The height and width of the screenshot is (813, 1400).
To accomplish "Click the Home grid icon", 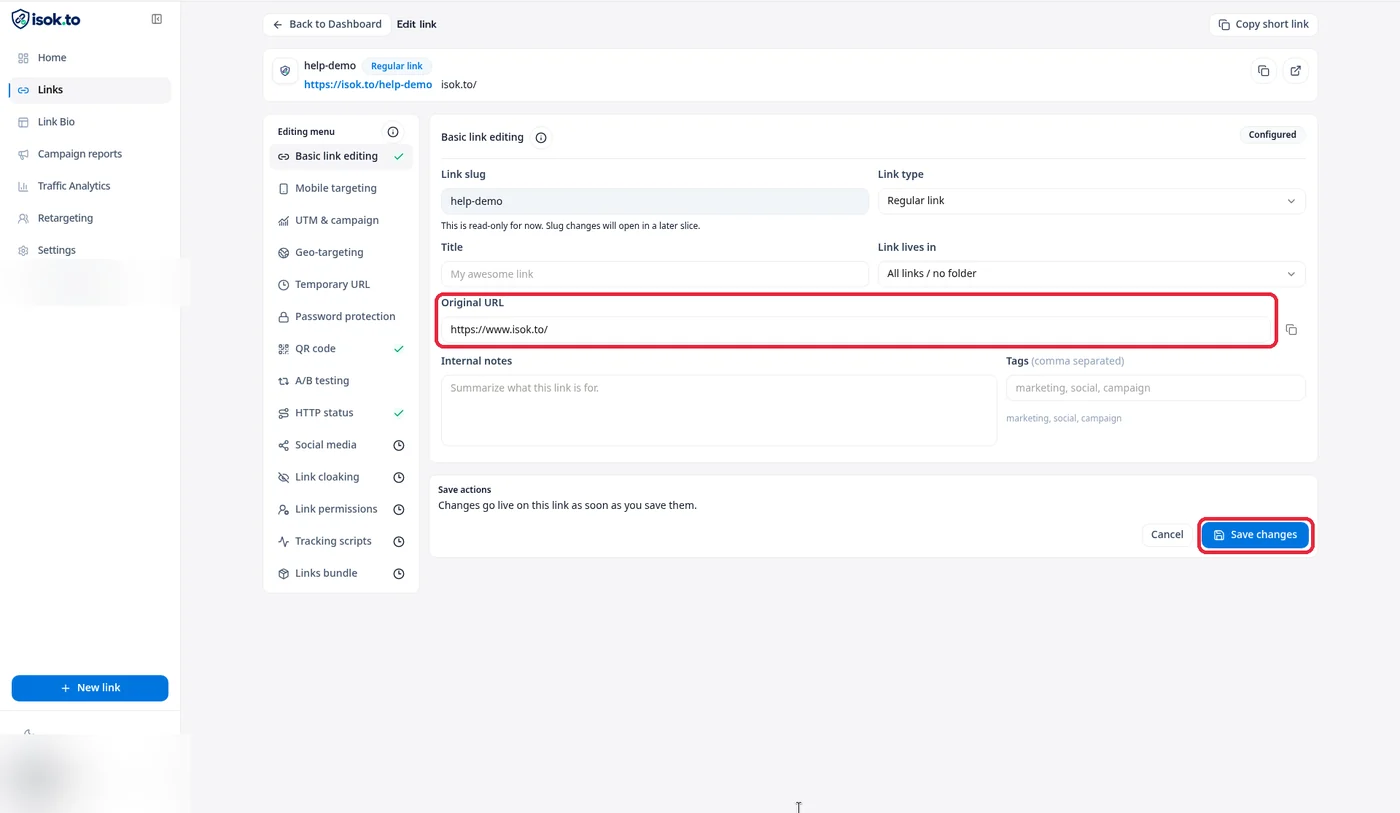I will [x=24, y=58].
